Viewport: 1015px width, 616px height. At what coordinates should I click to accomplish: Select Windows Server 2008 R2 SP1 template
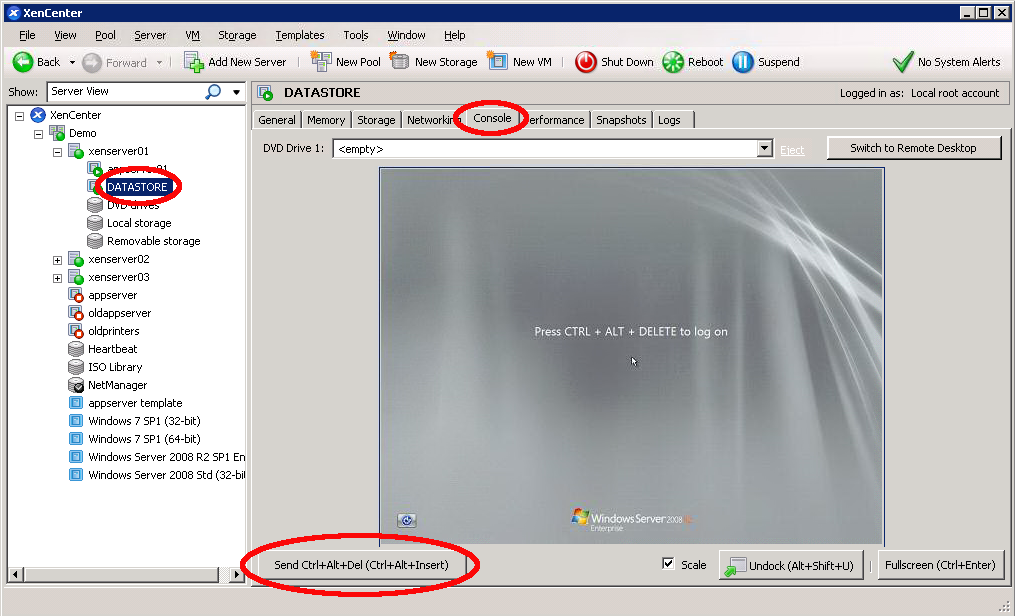pos(166,457)
